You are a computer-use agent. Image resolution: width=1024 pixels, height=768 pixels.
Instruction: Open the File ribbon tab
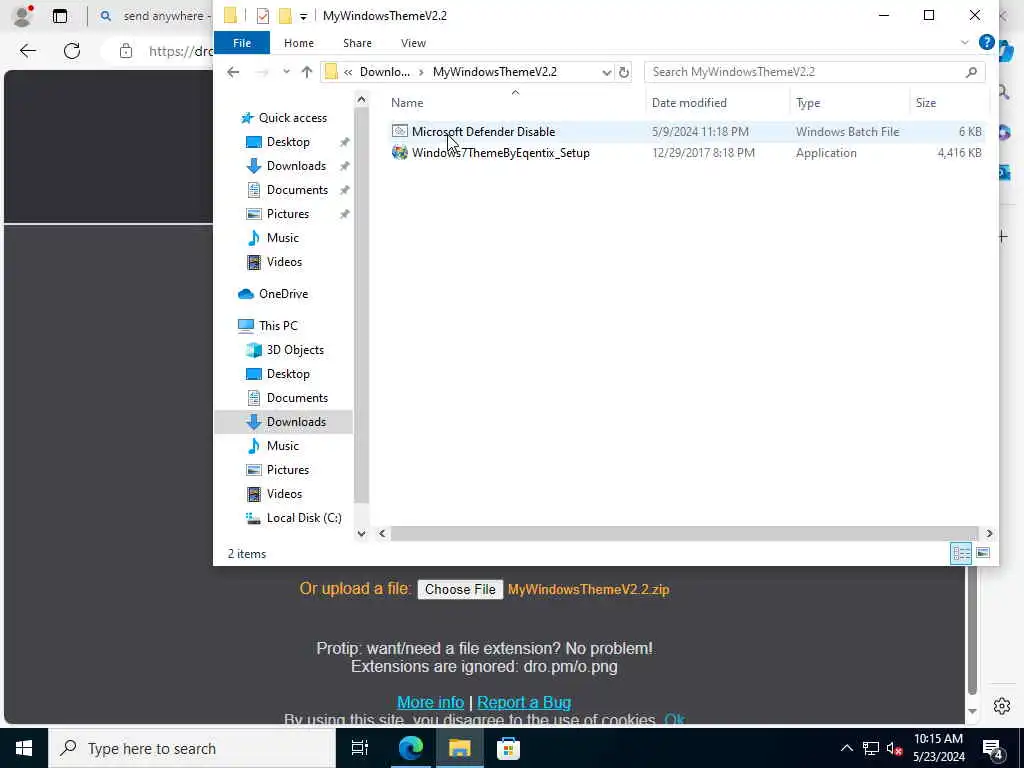[x=242, y=43]
